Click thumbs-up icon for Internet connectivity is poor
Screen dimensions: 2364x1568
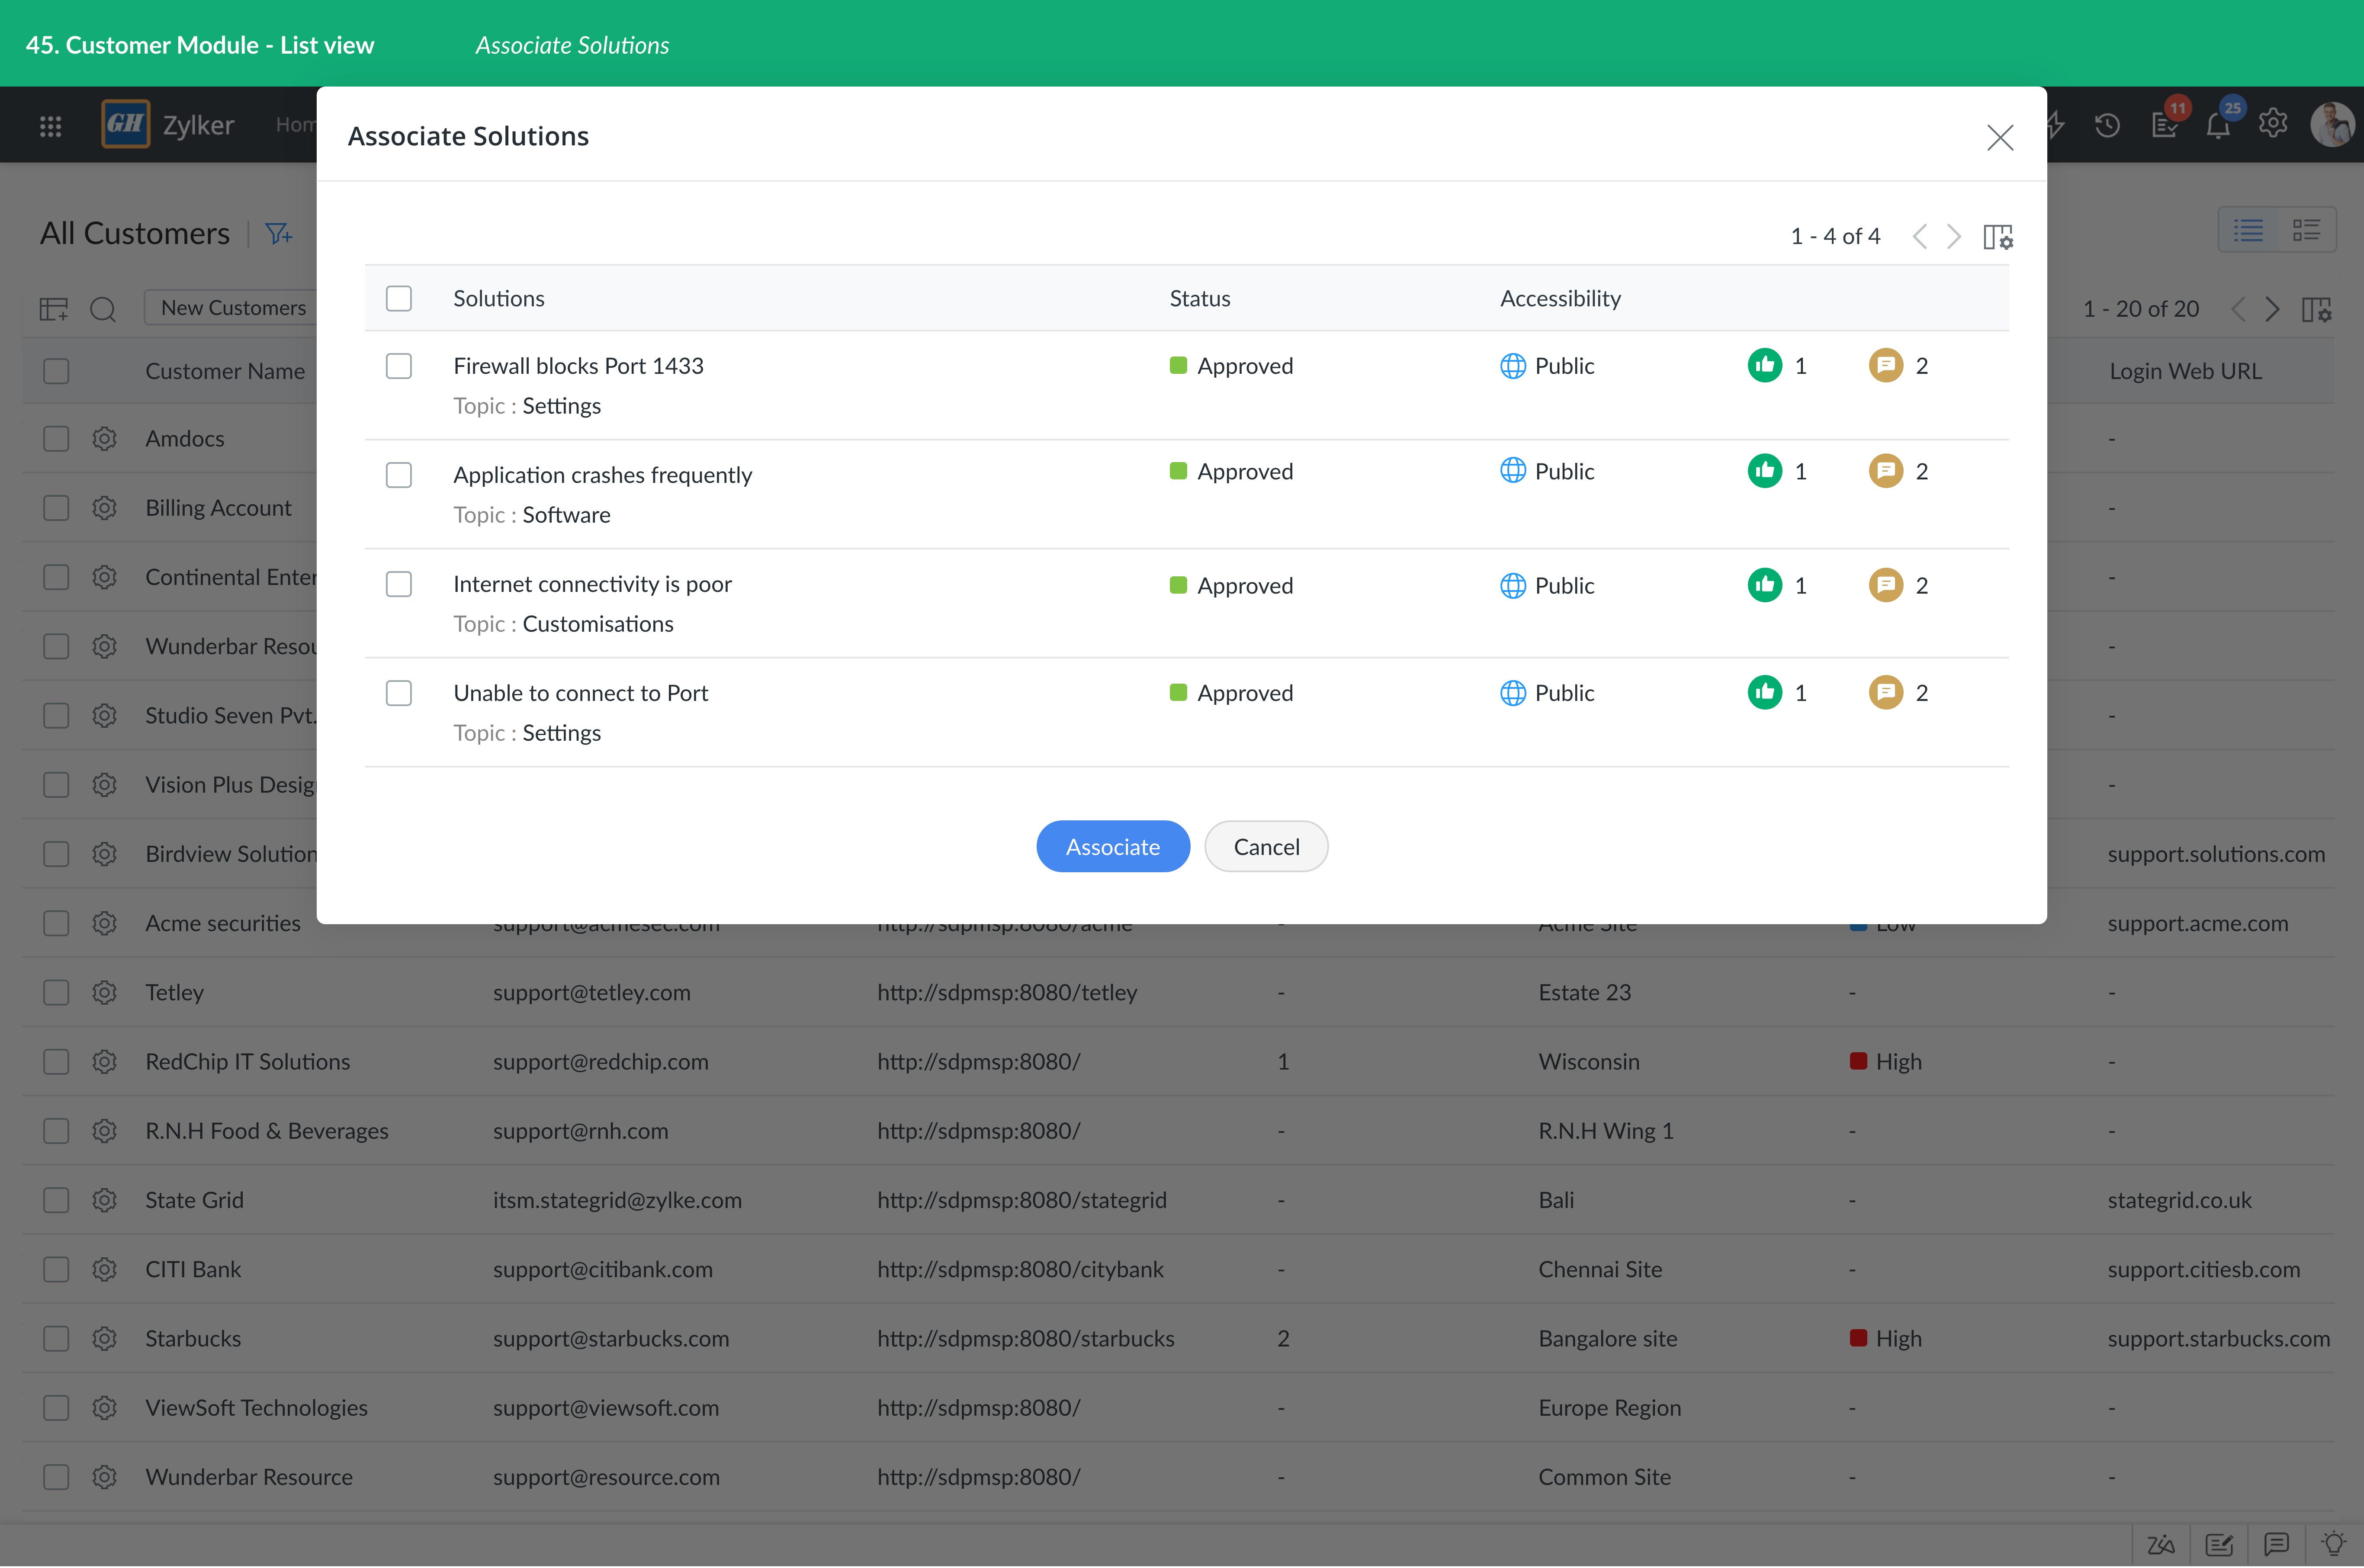[1765, 584]
